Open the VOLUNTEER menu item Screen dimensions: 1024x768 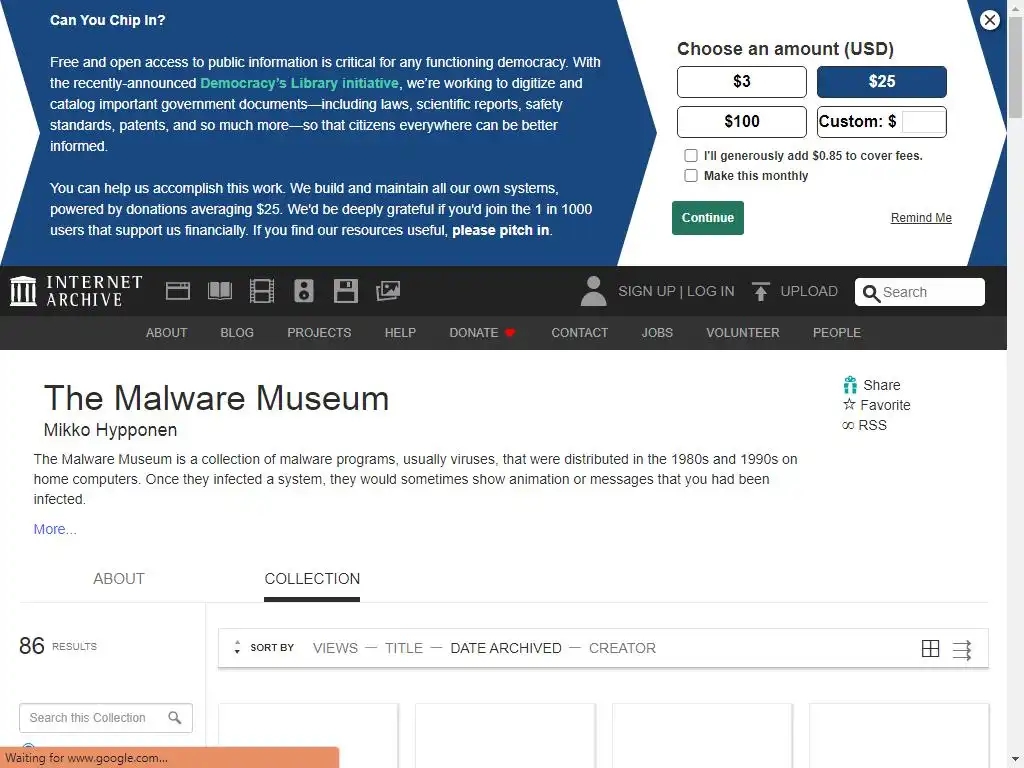coord(743,333)
